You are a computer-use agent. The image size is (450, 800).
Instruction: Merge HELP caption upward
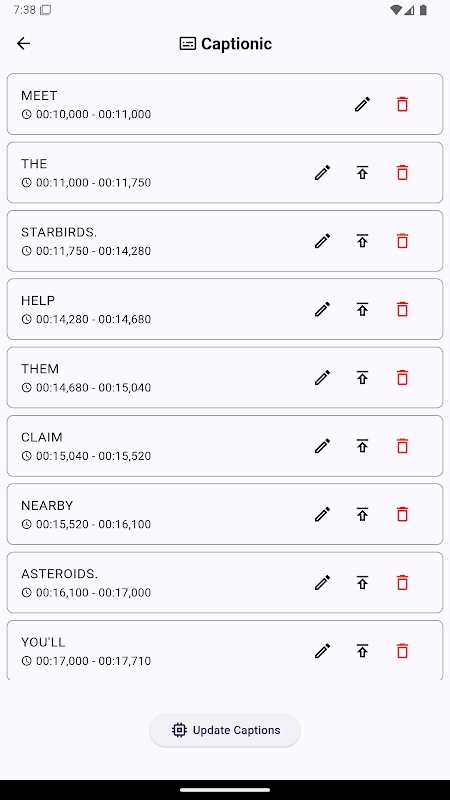click(362, 310)
